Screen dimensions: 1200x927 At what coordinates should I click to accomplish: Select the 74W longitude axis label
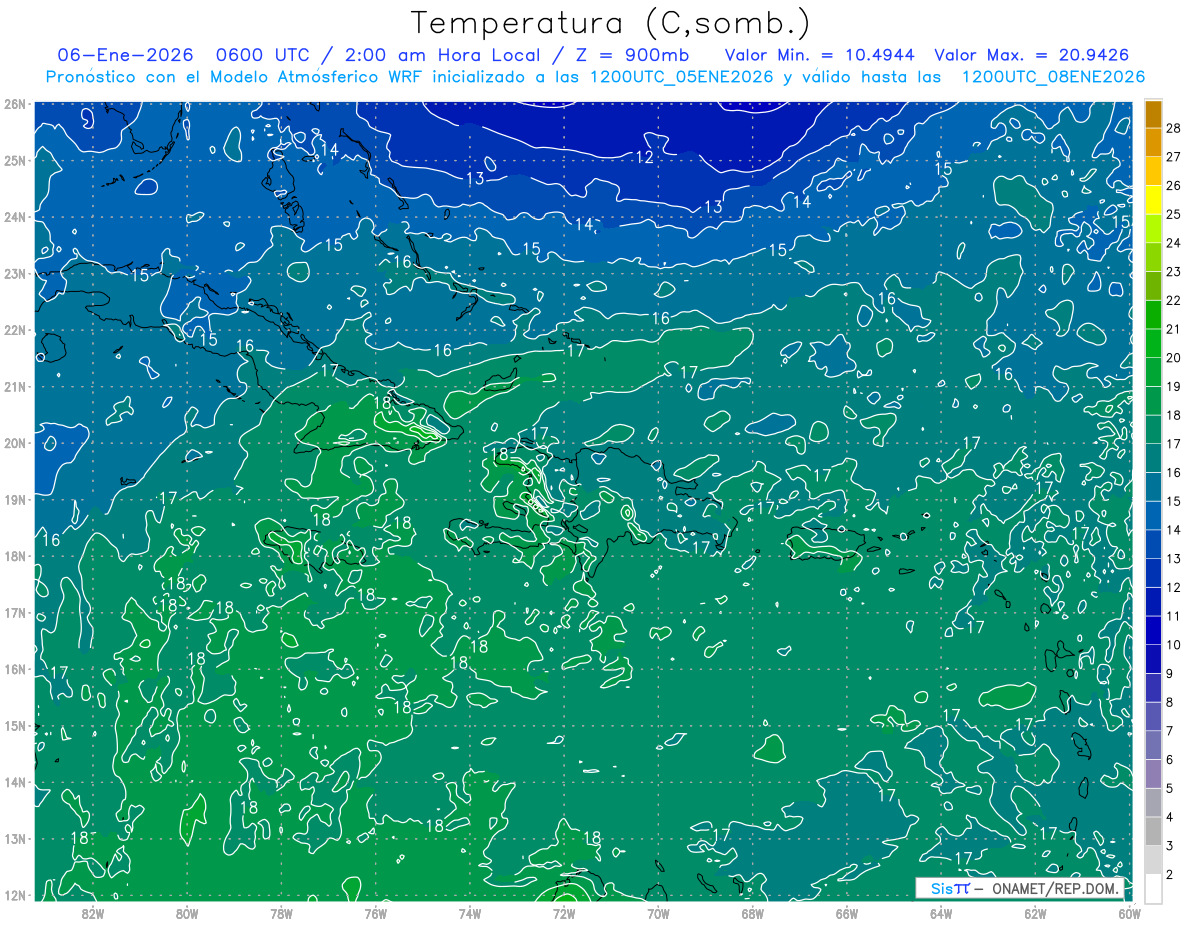pos(469,913)
